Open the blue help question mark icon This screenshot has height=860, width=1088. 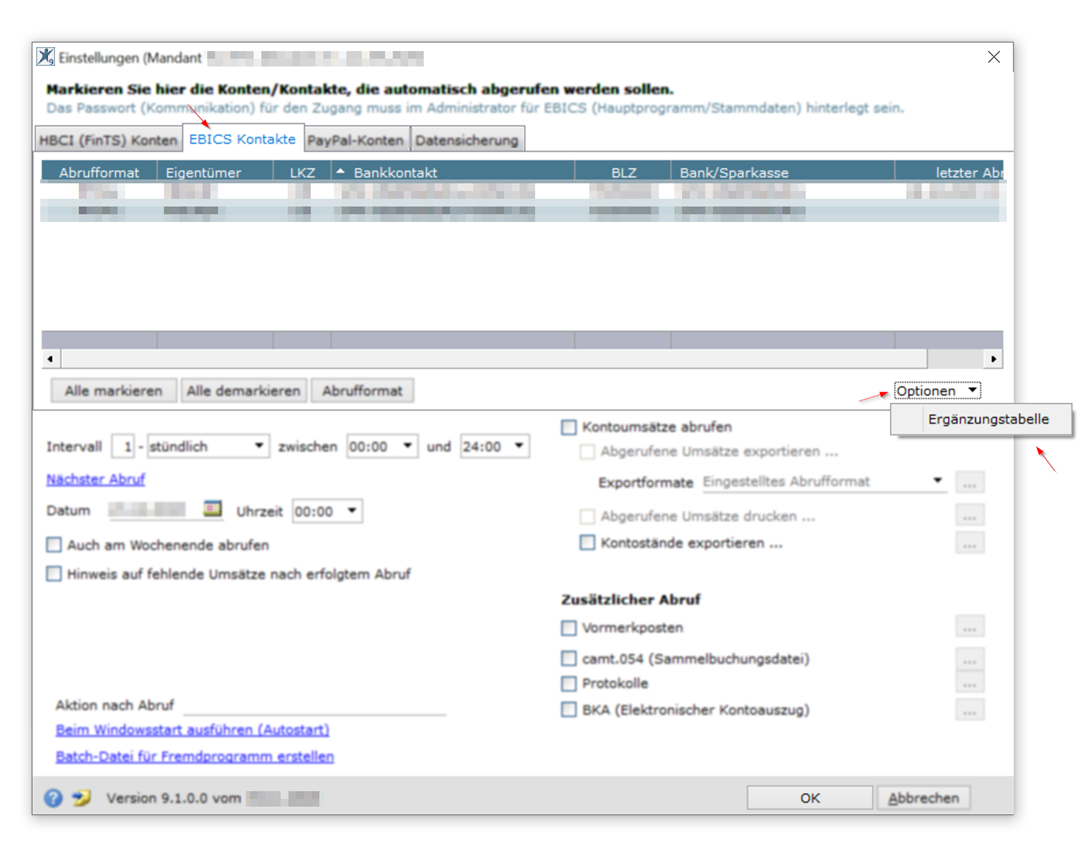pyautogui.click(x=53, y=798)
